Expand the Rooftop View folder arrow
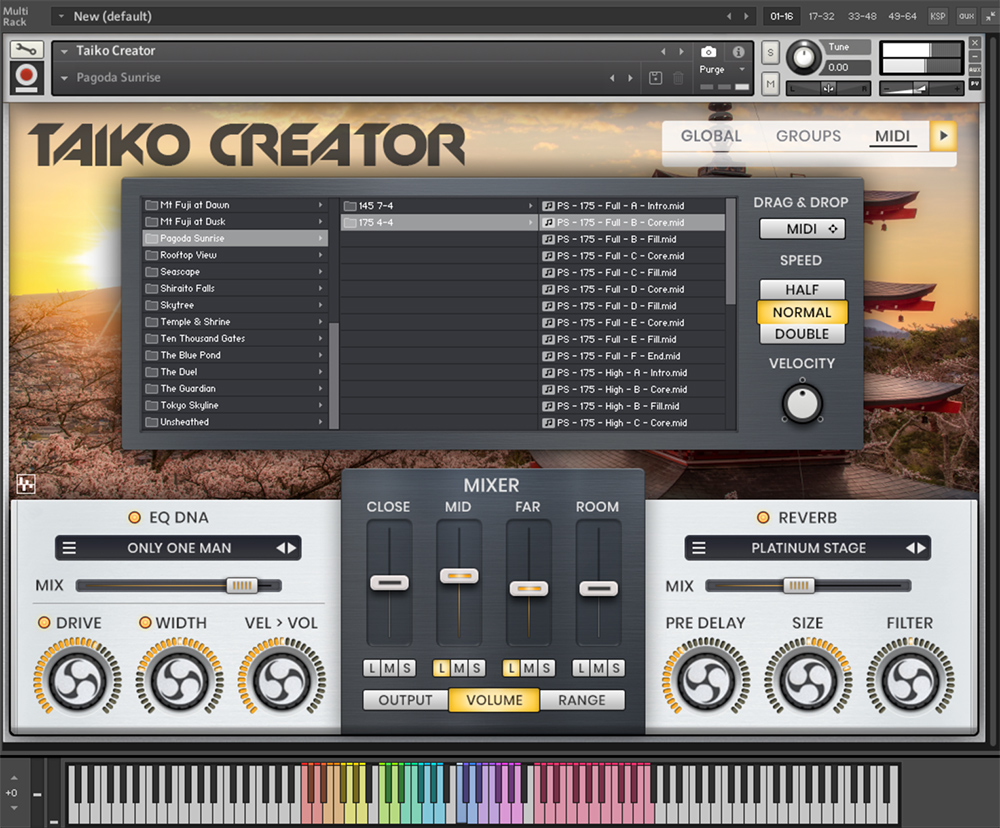Image resolution: width=1000 pixels, height=828 pixels. tap(320, 255)
